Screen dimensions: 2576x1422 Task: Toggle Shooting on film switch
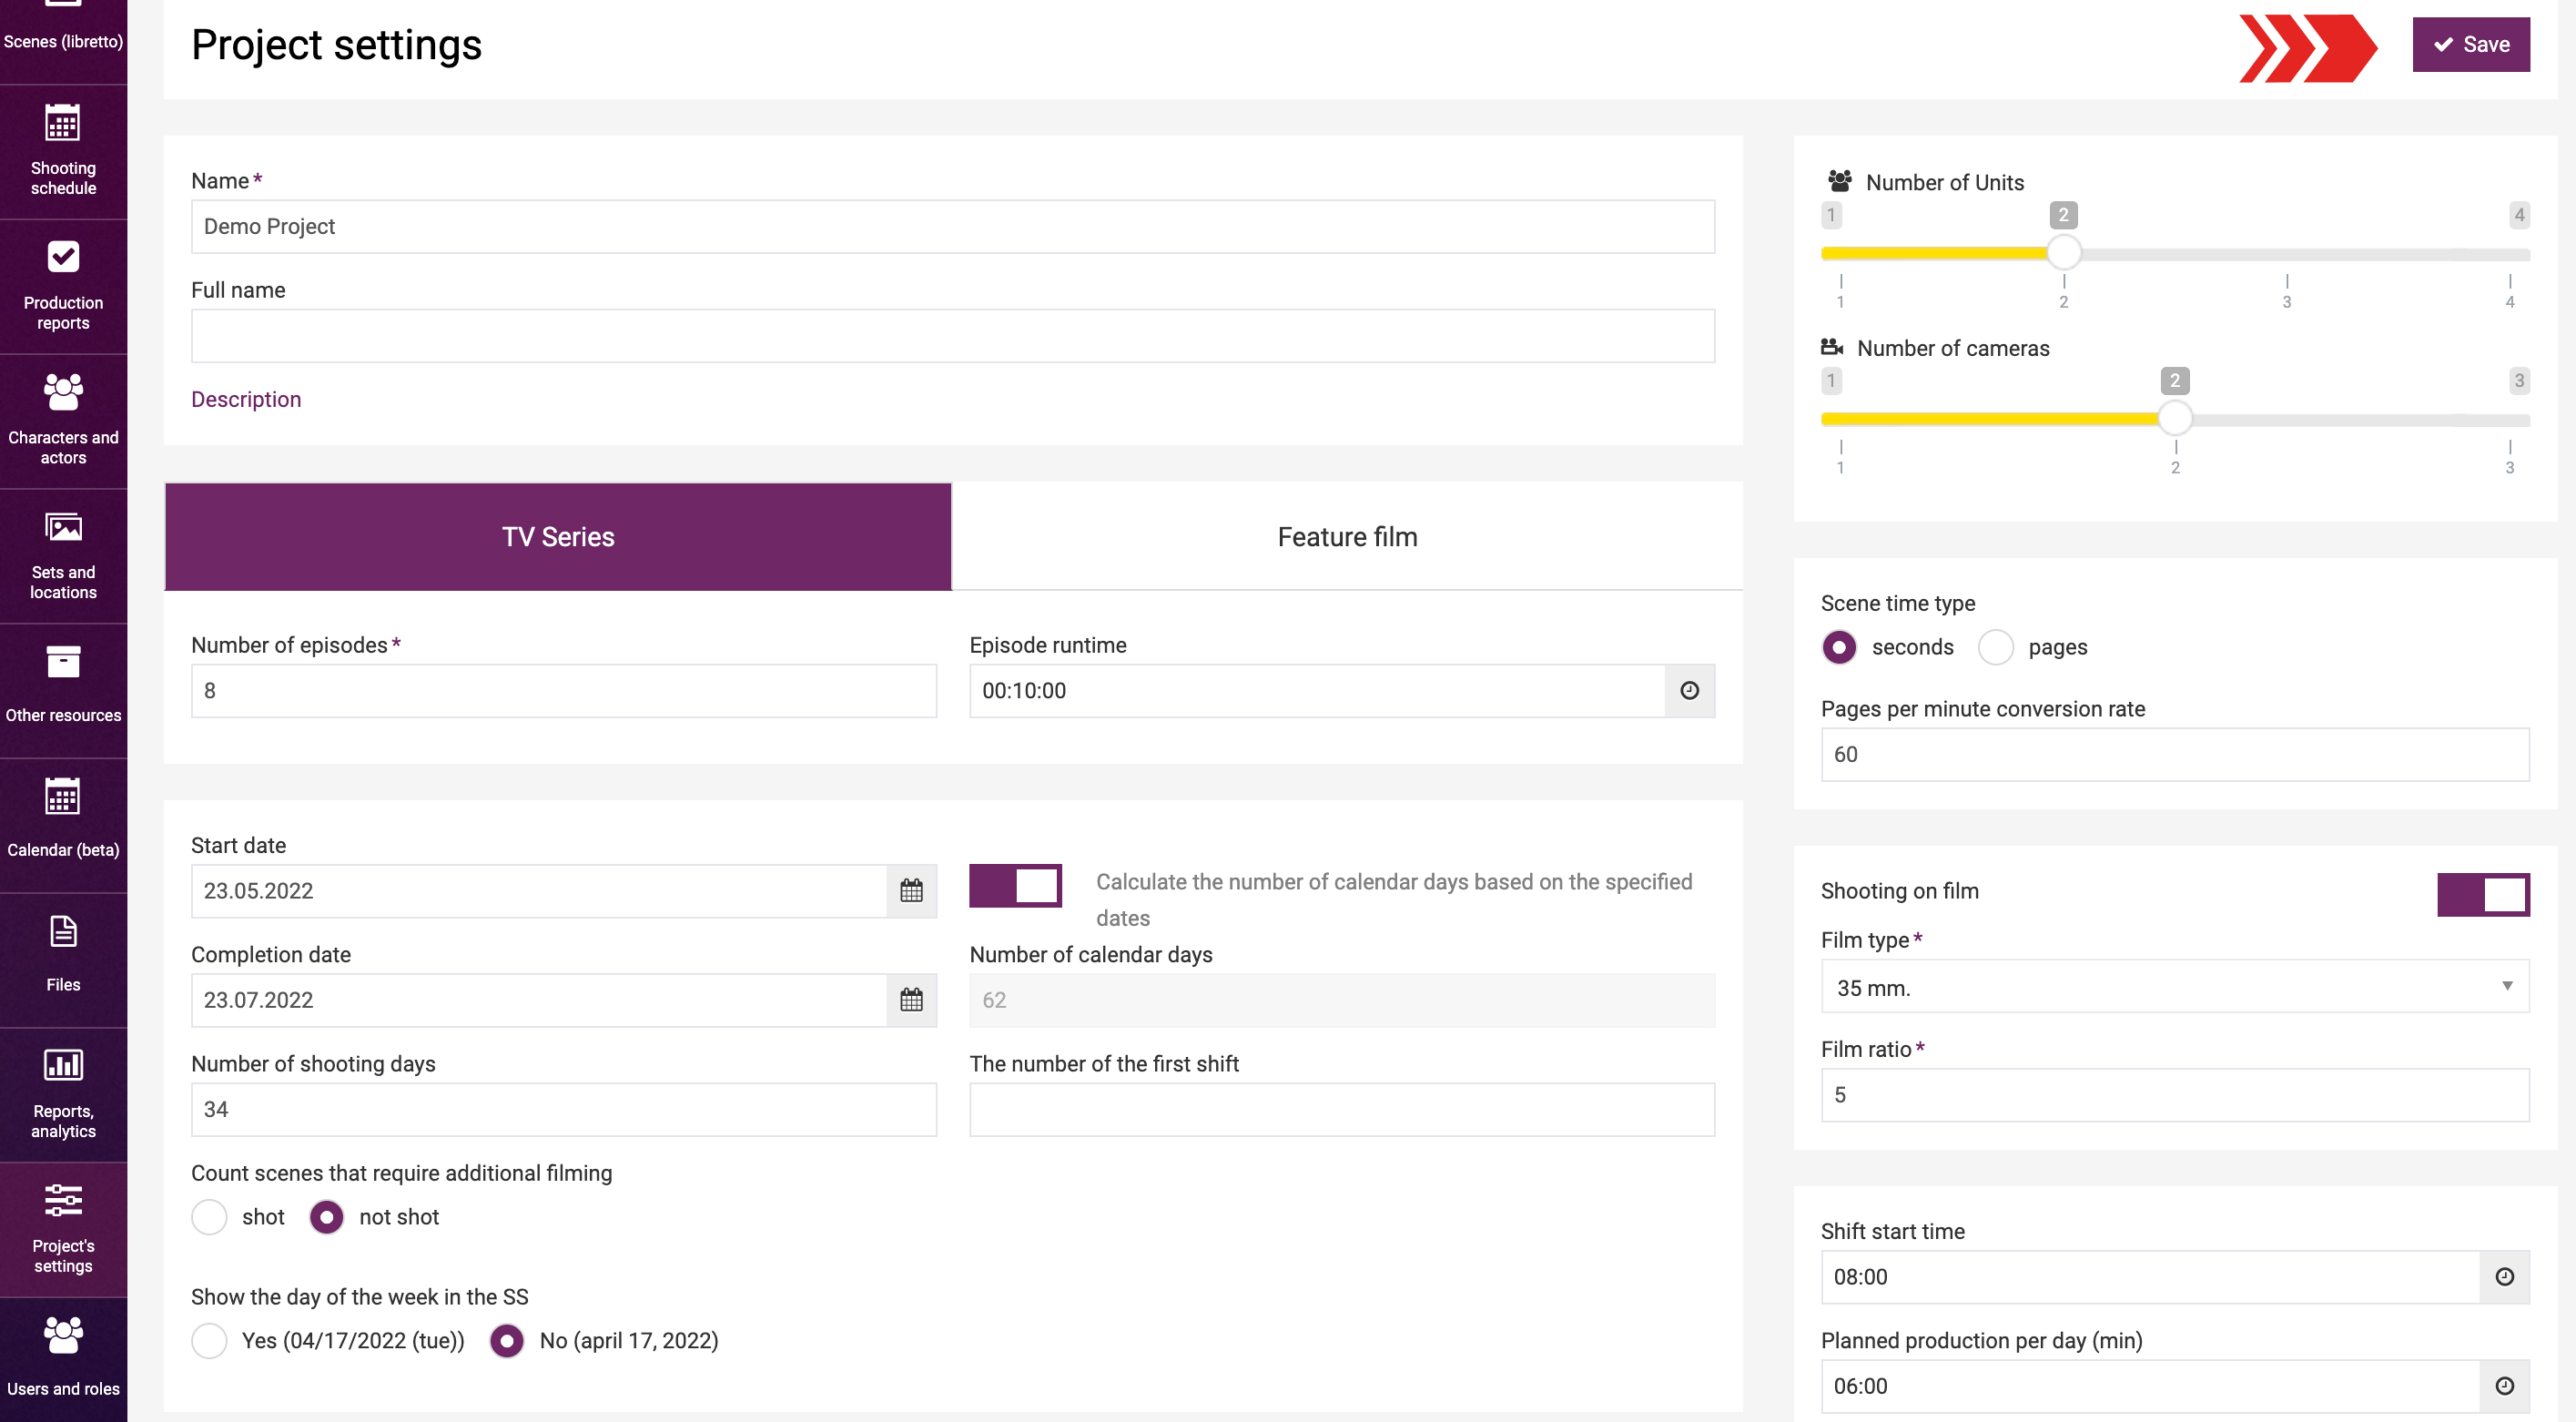(2483, 894)
